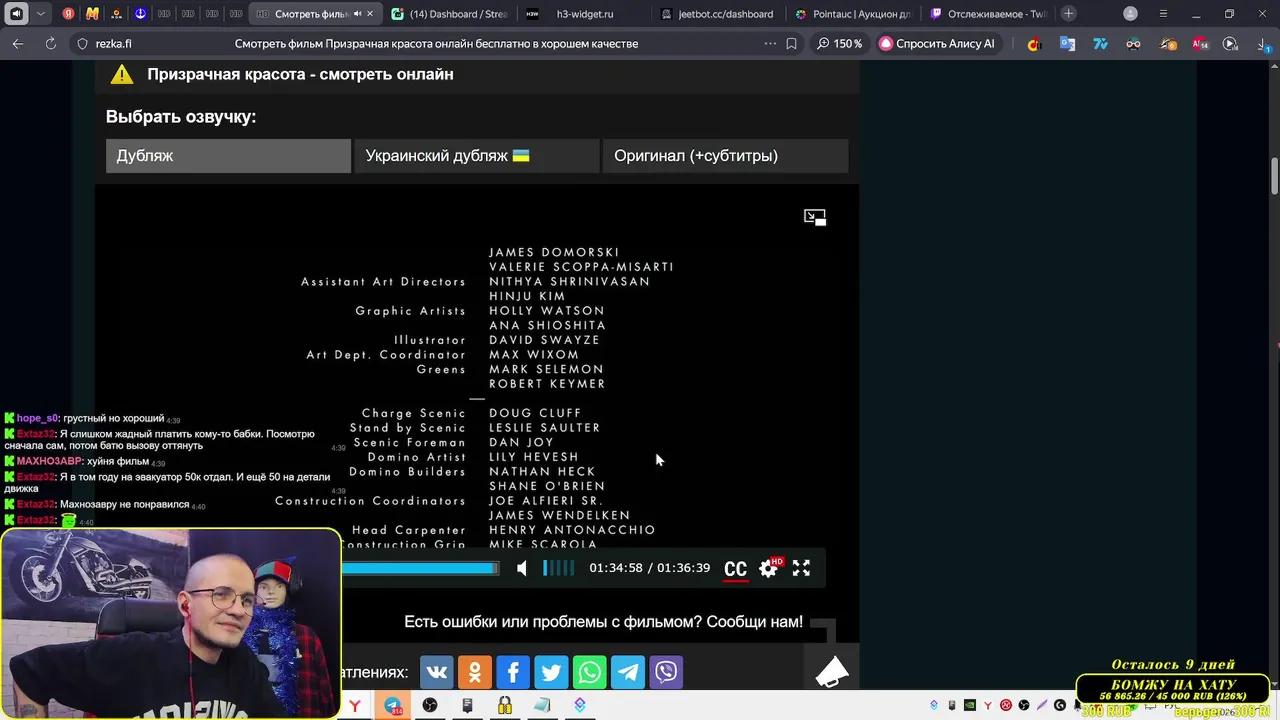Open browser downloads icon
Viewport: 1280px width, 720px height.
[1264, 44]
